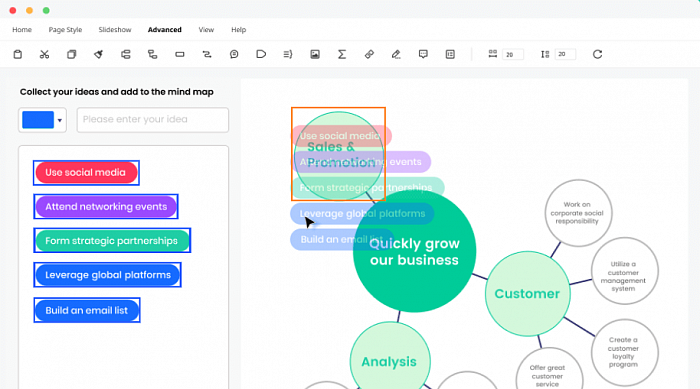Screen dimensions: 700x389
Task: Click the boundary tag shape icon
Action: 261,54
